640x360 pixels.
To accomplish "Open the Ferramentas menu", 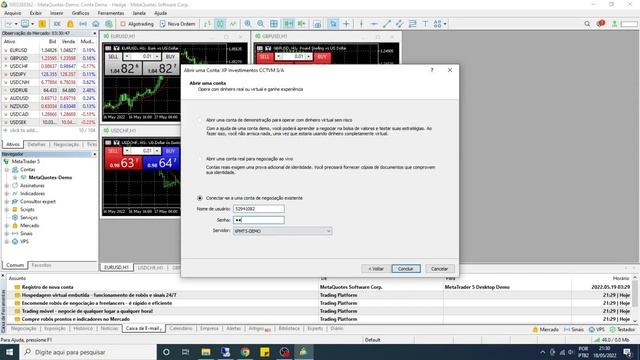I will 111,13.
